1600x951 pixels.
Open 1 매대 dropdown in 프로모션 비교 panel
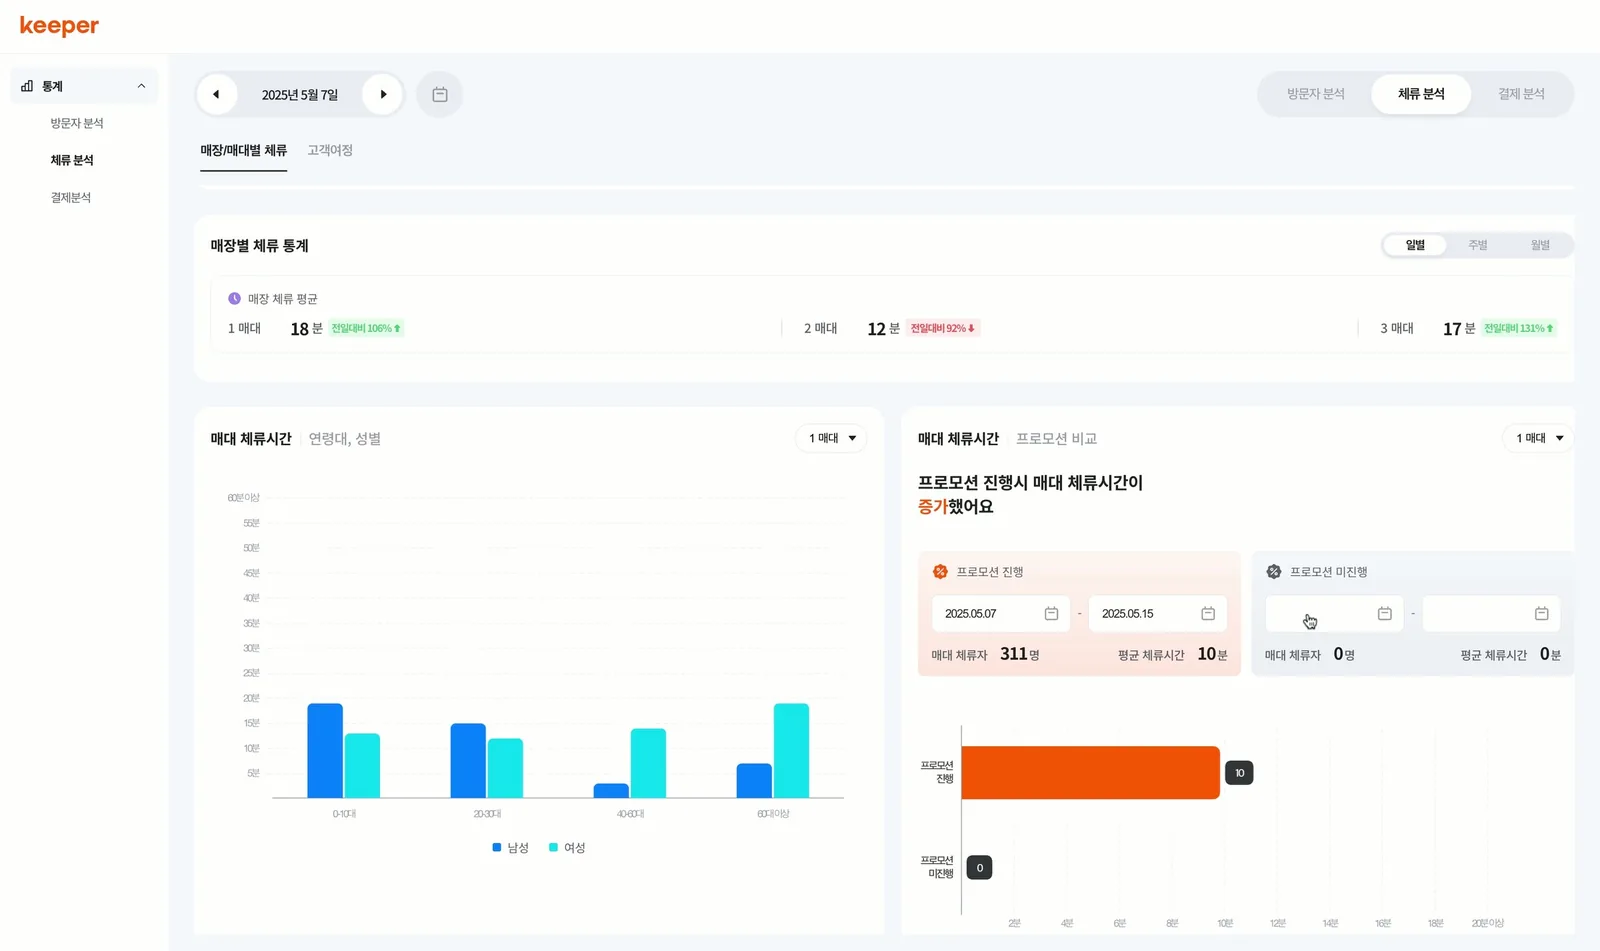click(1539, 438)
